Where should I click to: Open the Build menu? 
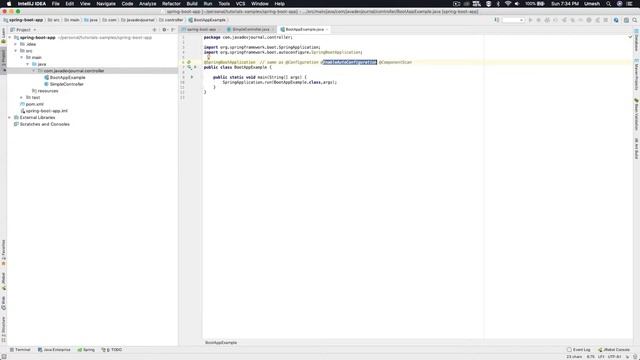click(192, 4)
